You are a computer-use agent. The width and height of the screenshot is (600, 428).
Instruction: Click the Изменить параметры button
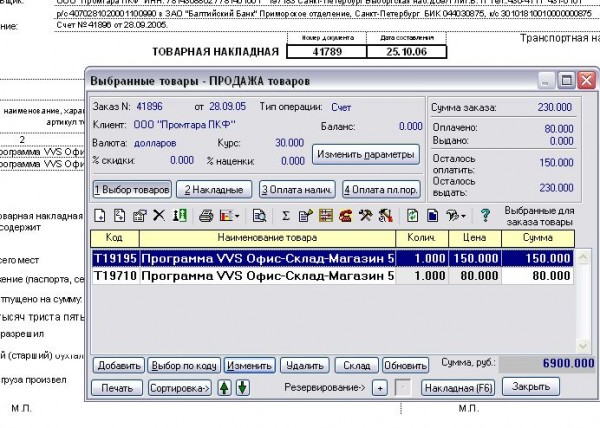(x=364, y=155)
